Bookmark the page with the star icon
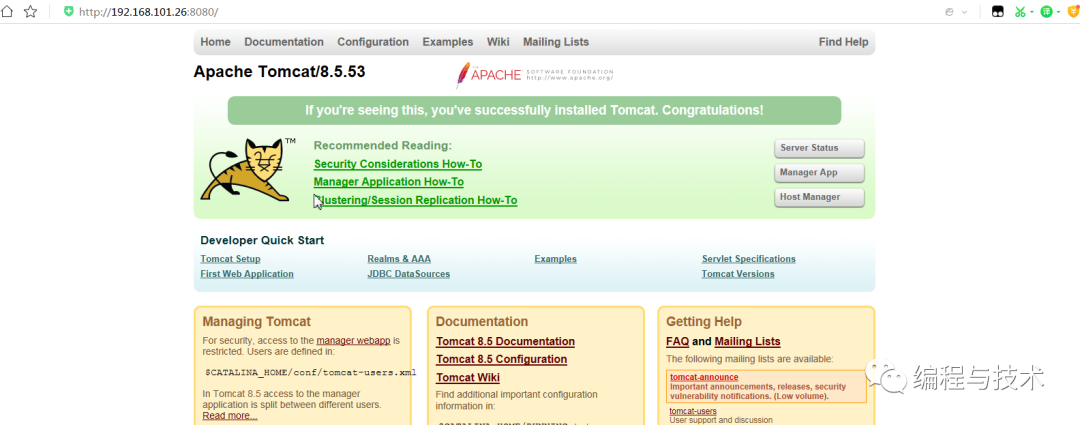Screen dimensions: 1080x425 (x=30, y=12)
